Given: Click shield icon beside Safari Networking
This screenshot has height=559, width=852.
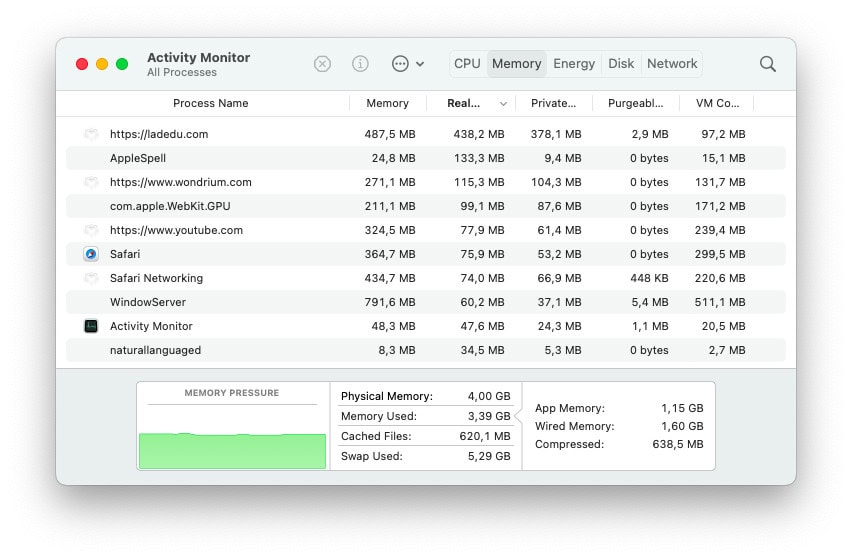Looking at the screenshot, I should [x=91, y=278].
